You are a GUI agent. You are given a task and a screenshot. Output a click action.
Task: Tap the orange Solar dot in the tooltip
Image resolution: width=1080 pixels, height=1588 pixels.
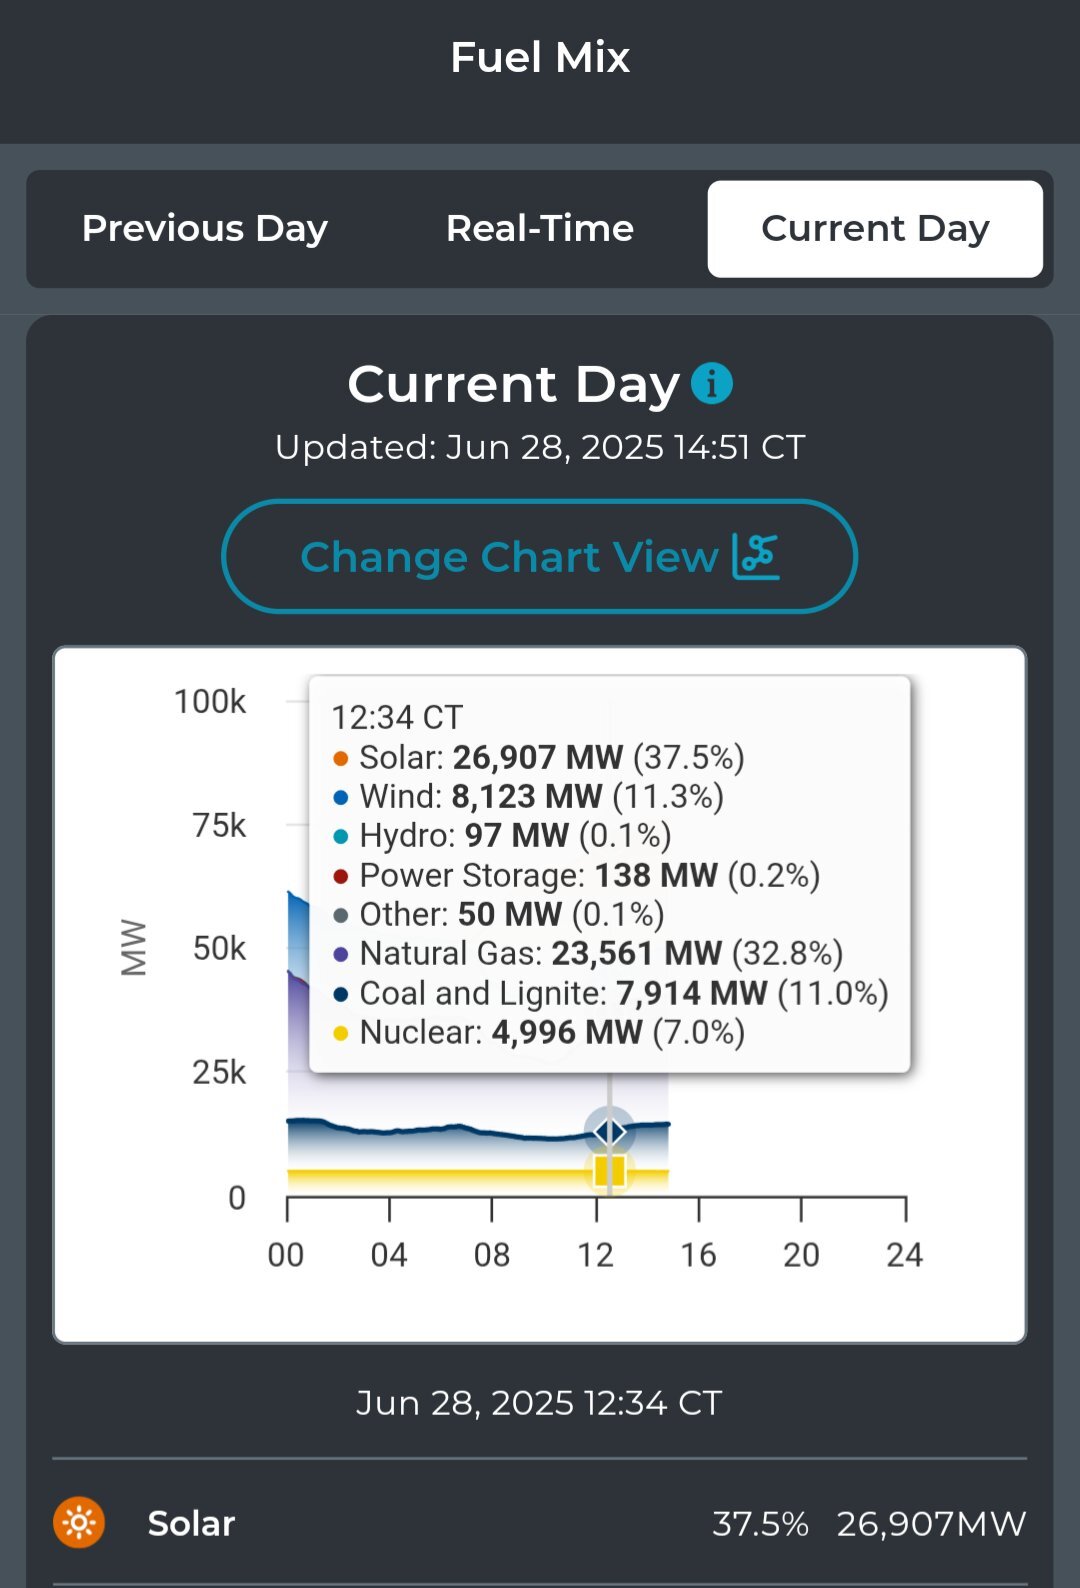click(x=341, y=758)
